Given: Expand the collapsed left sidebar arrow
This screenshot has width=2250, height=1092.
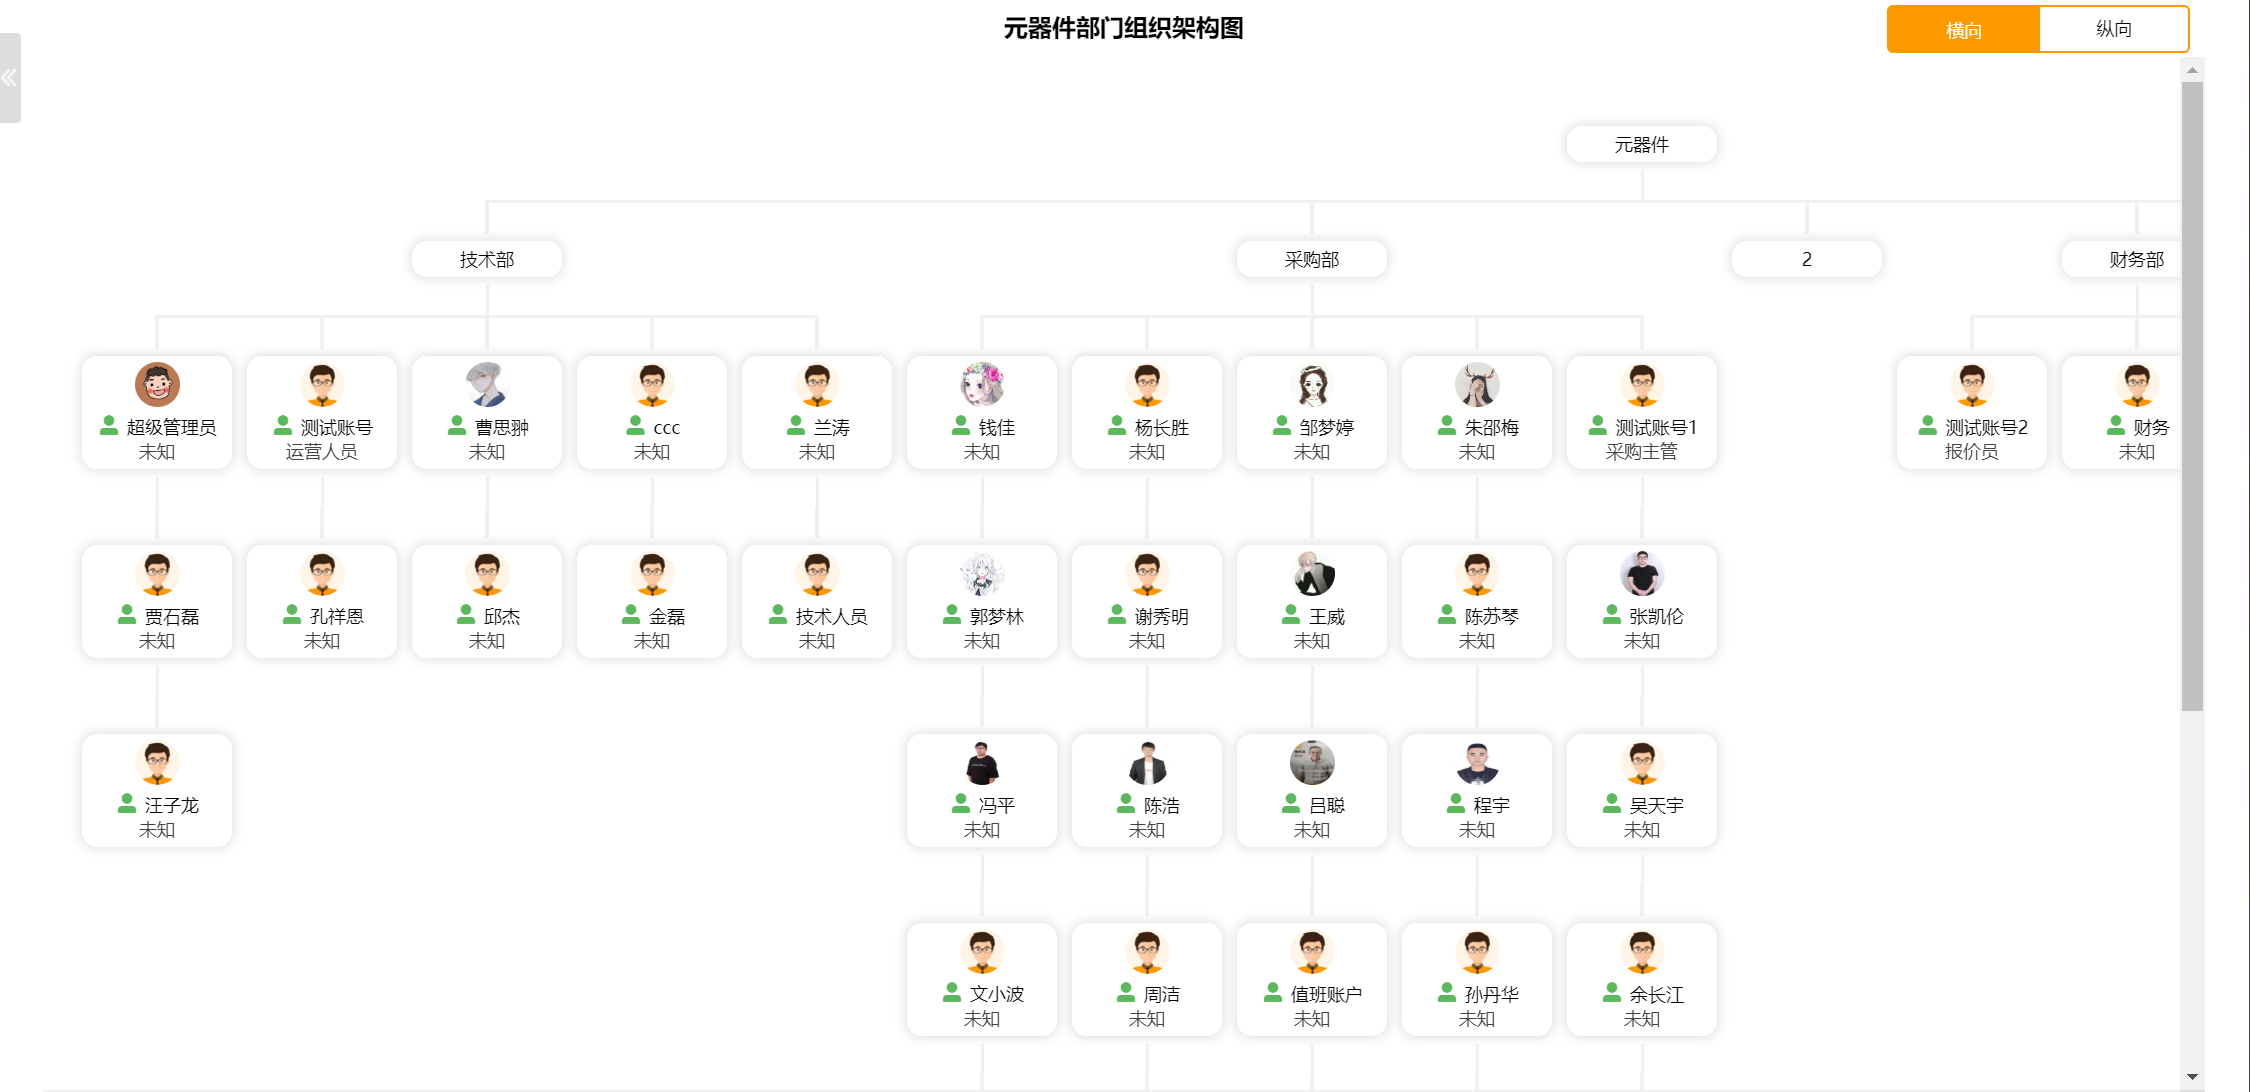Looking at the screenshot, I should click(x=9, y=78).
